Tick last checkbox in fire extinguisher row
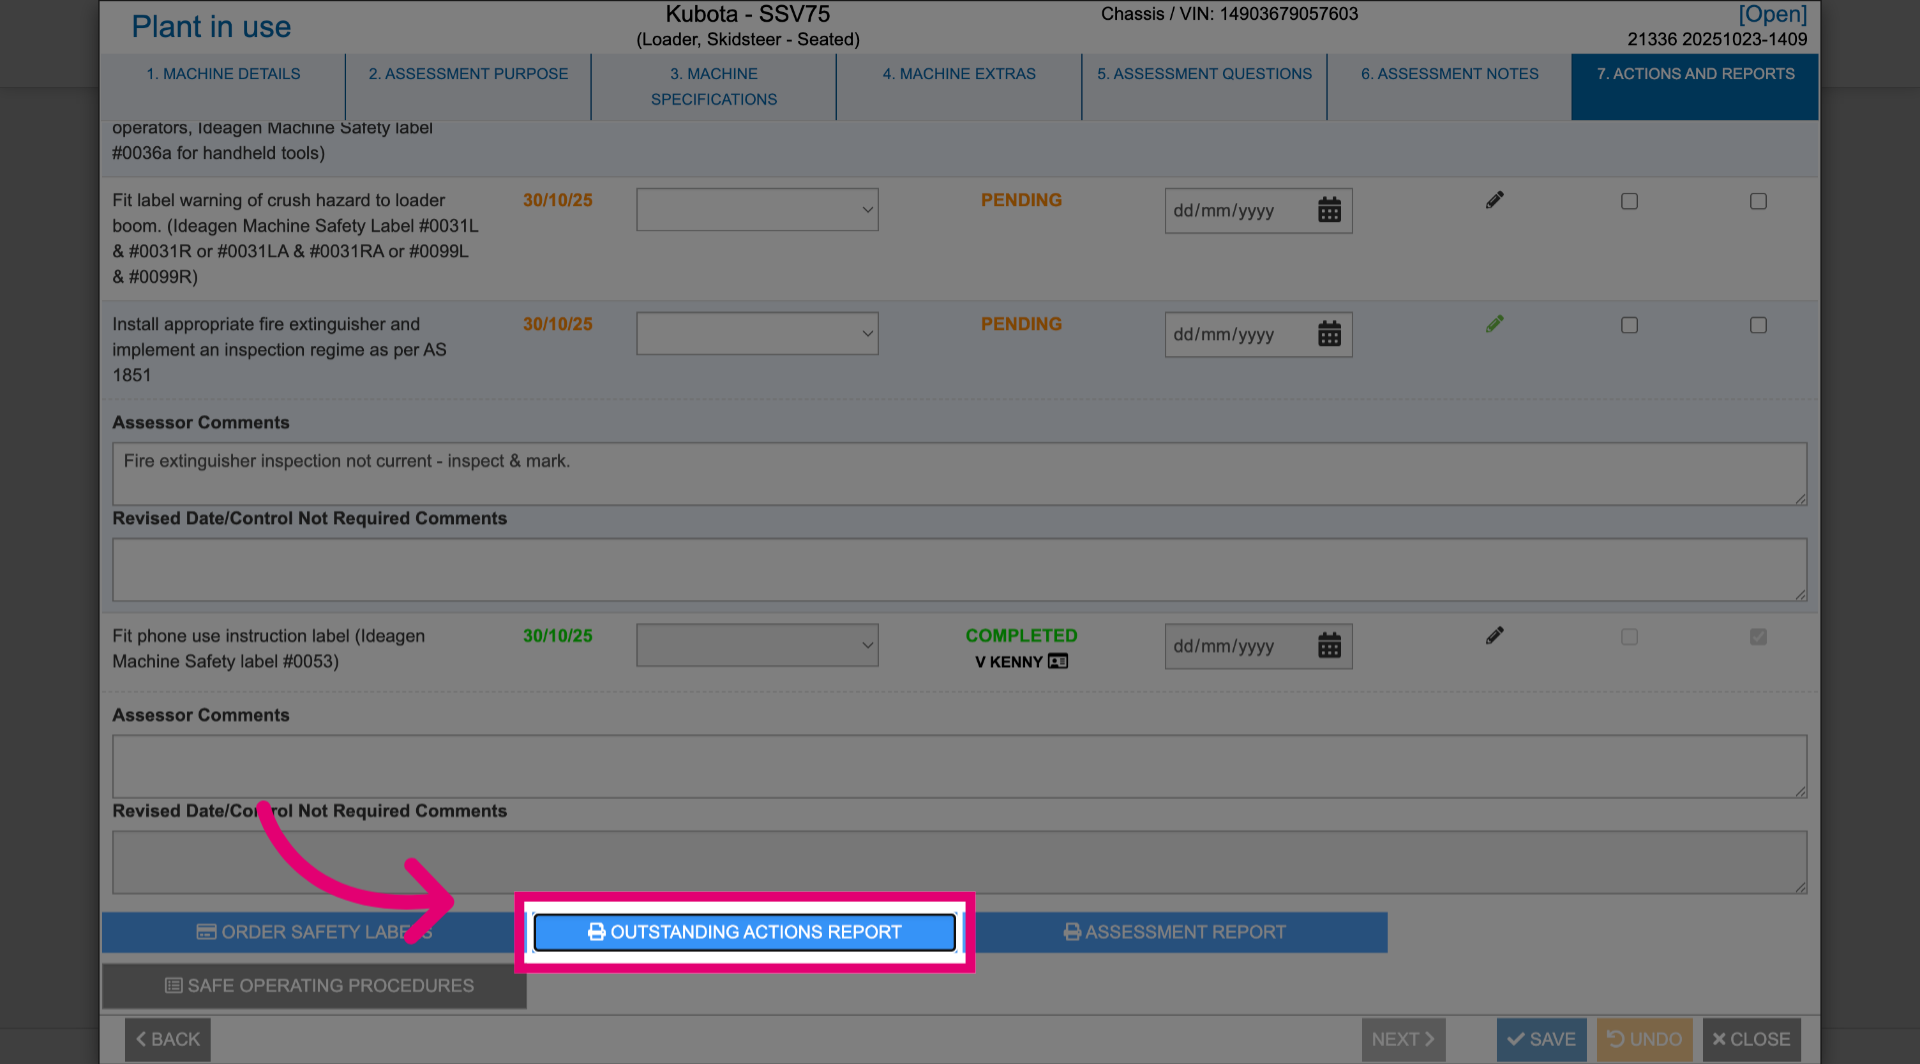The image size is (1920, 1064). (1758, 325)
